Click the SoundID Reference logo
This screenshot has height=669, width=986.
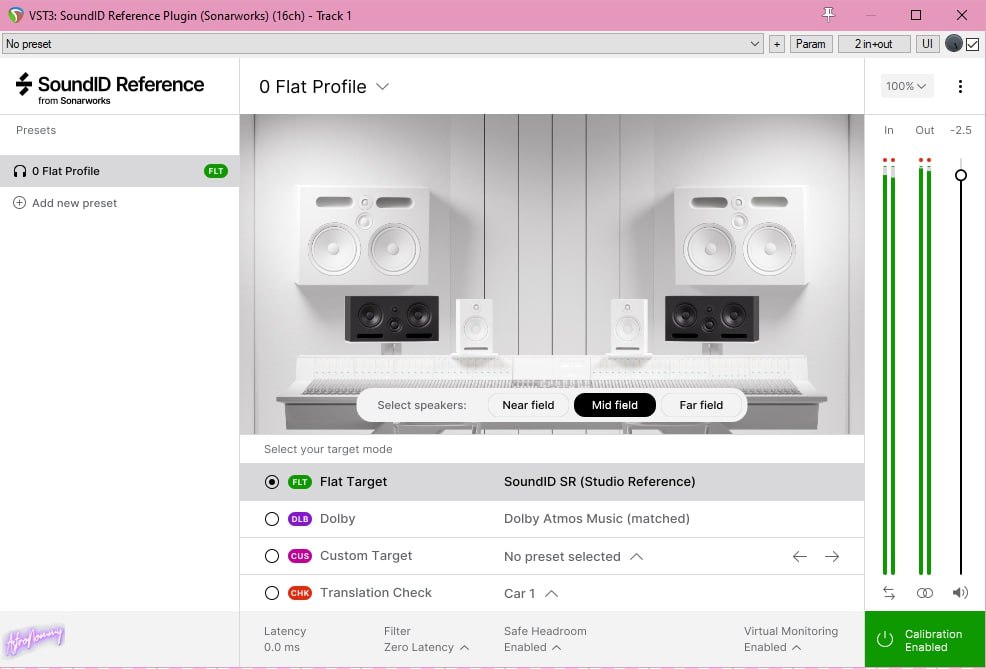point(110,89)
